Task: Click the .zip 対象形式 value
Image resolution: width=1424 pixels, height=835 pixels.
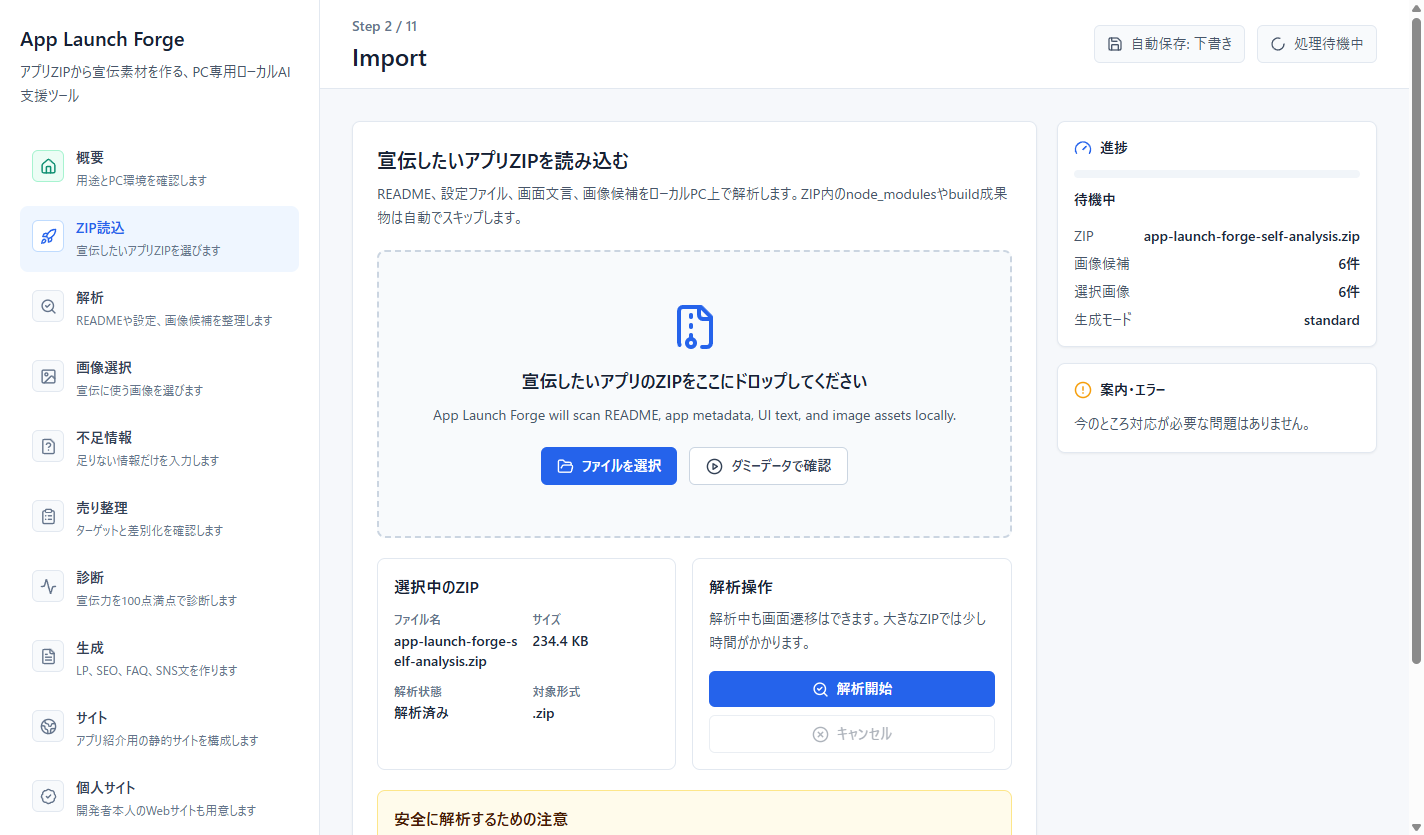Action: pos(543,713)
